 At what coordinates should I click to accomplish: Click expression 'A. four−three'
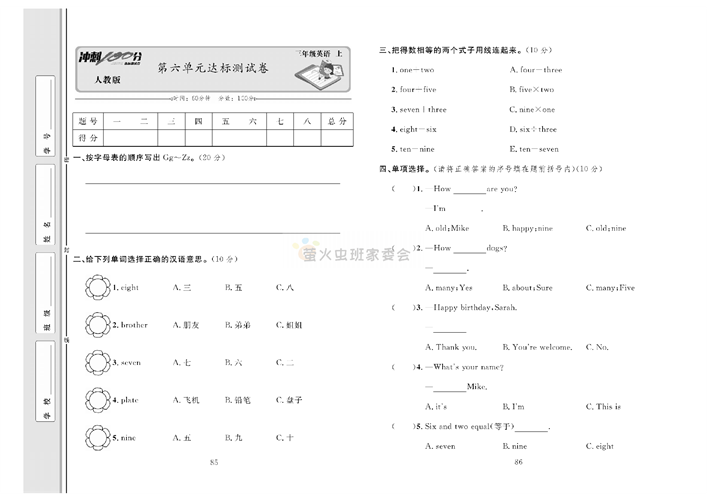click(x=536, y=70)
